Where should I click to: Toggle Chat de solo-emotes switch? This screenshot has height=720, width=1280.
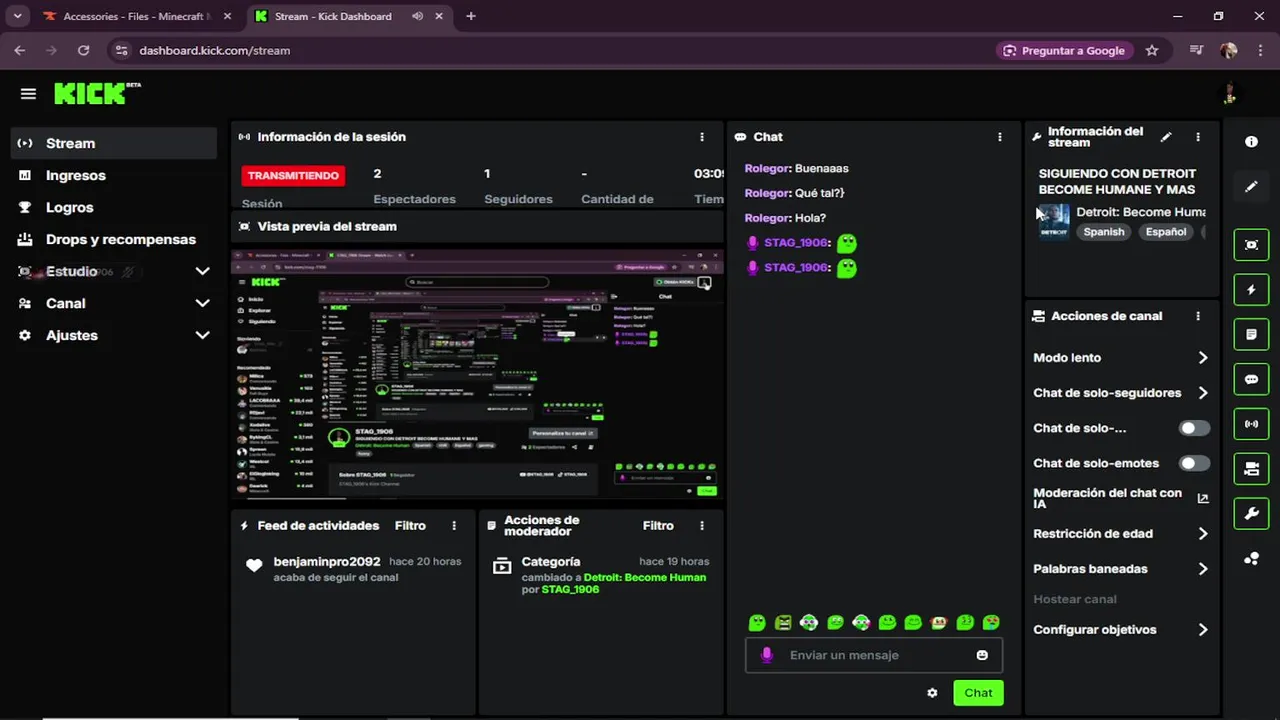tap(1194, 463)
